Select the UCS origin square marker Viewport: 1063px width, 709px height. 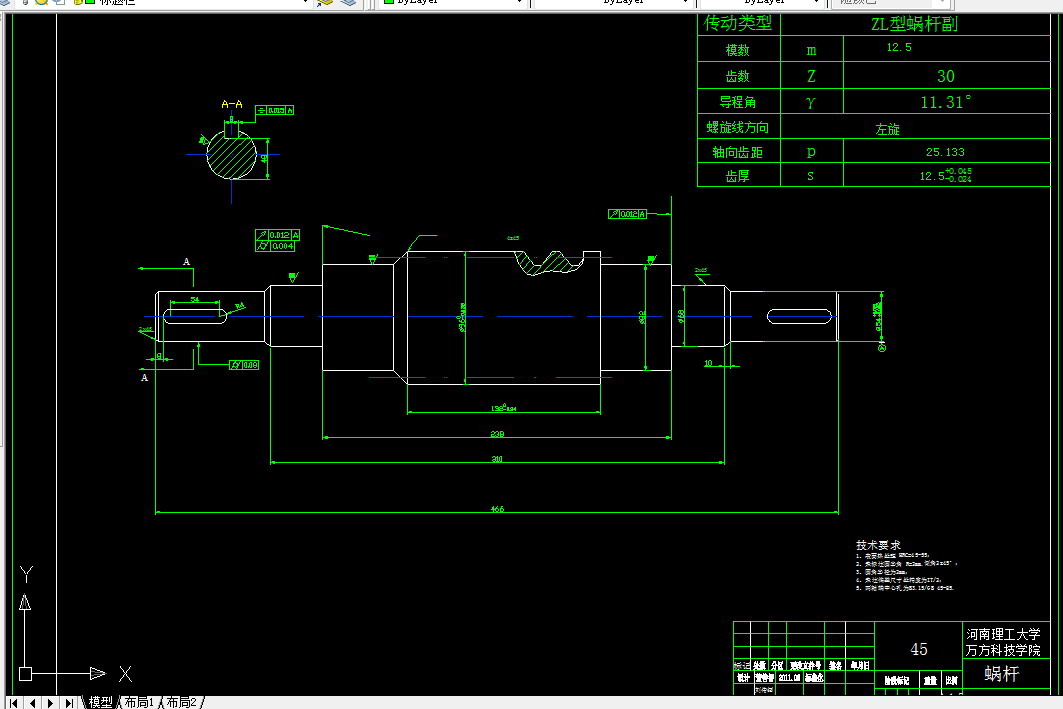click(x=25, y=674)
